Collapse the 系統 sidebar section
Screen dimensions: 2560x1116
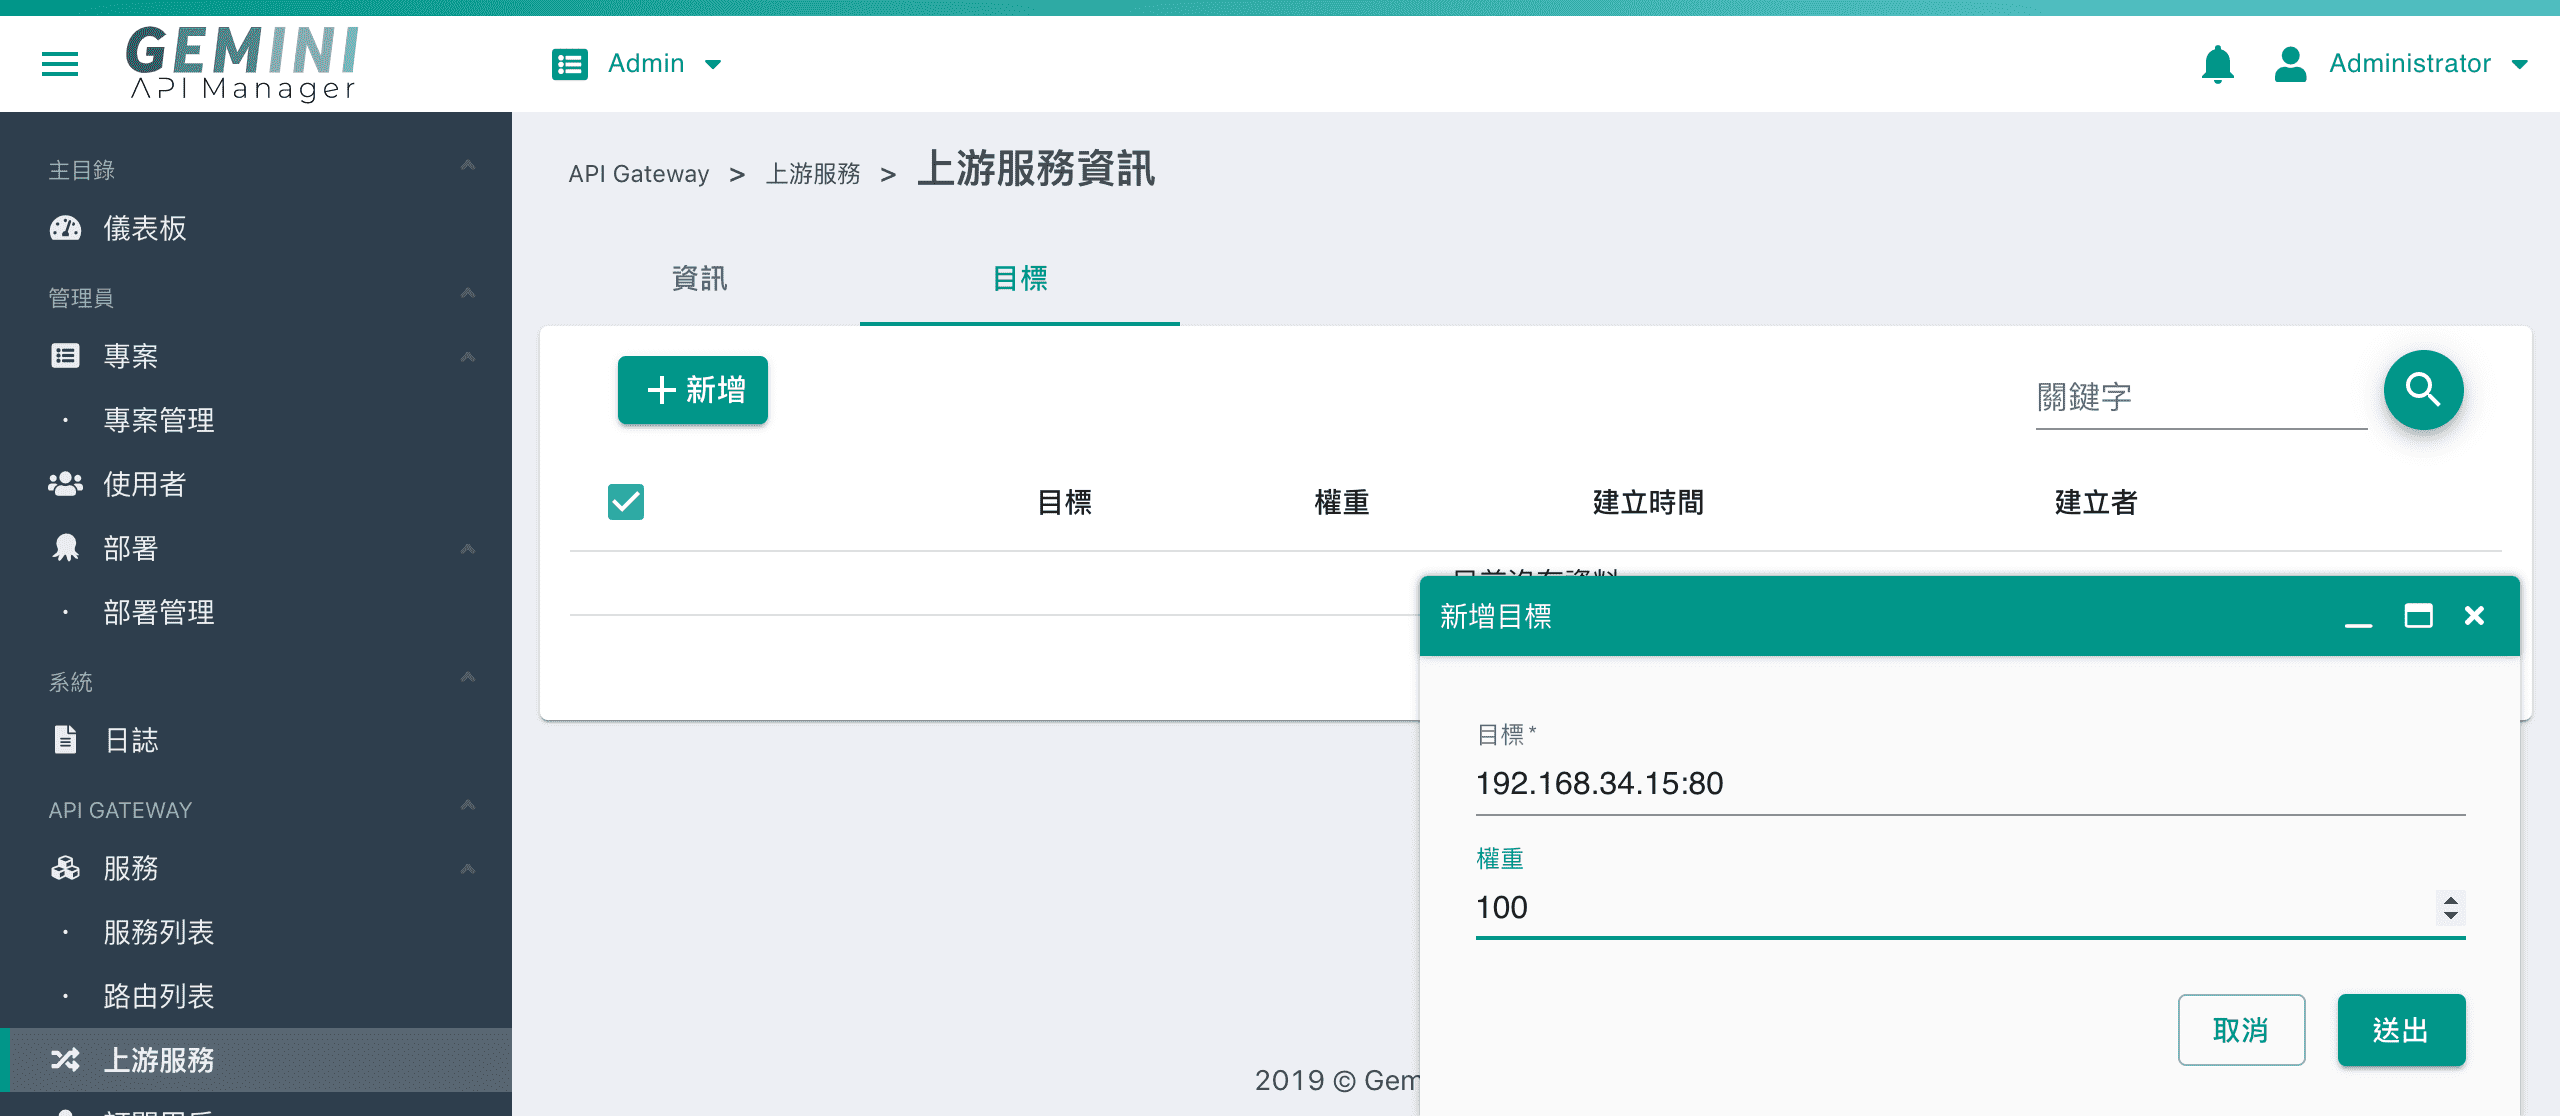(x=467, y=677)
